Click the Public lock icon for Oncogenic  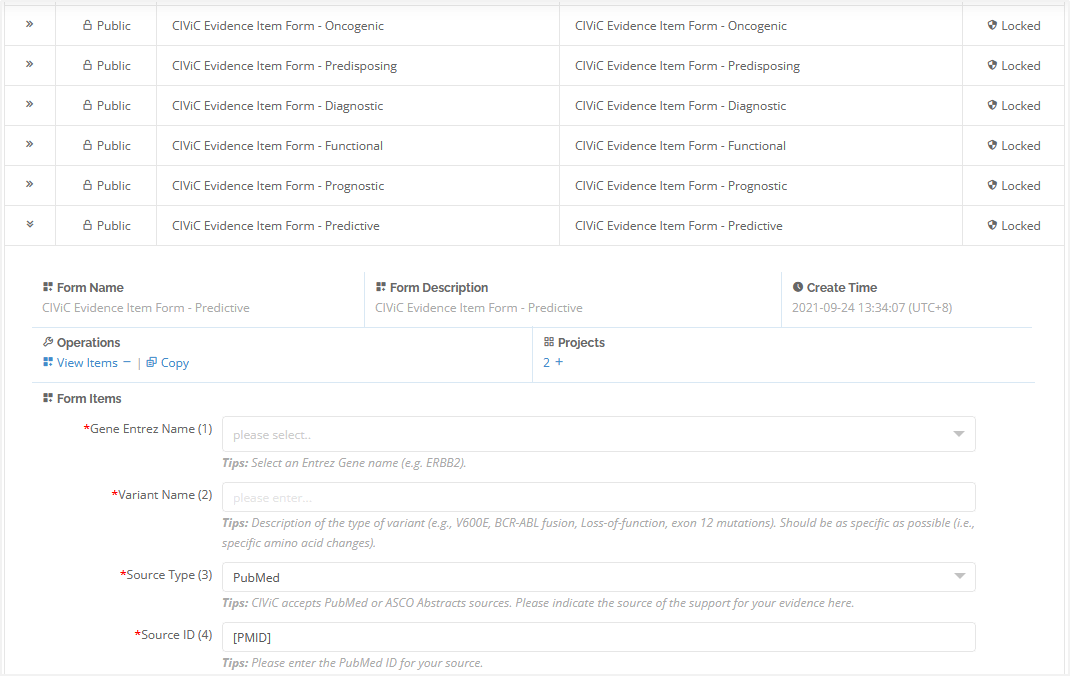click(x=87, y=25)
